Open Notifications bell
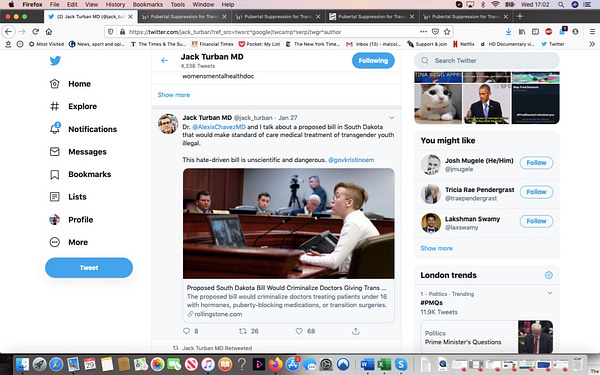600x375 pixels. tap(83, 129)
